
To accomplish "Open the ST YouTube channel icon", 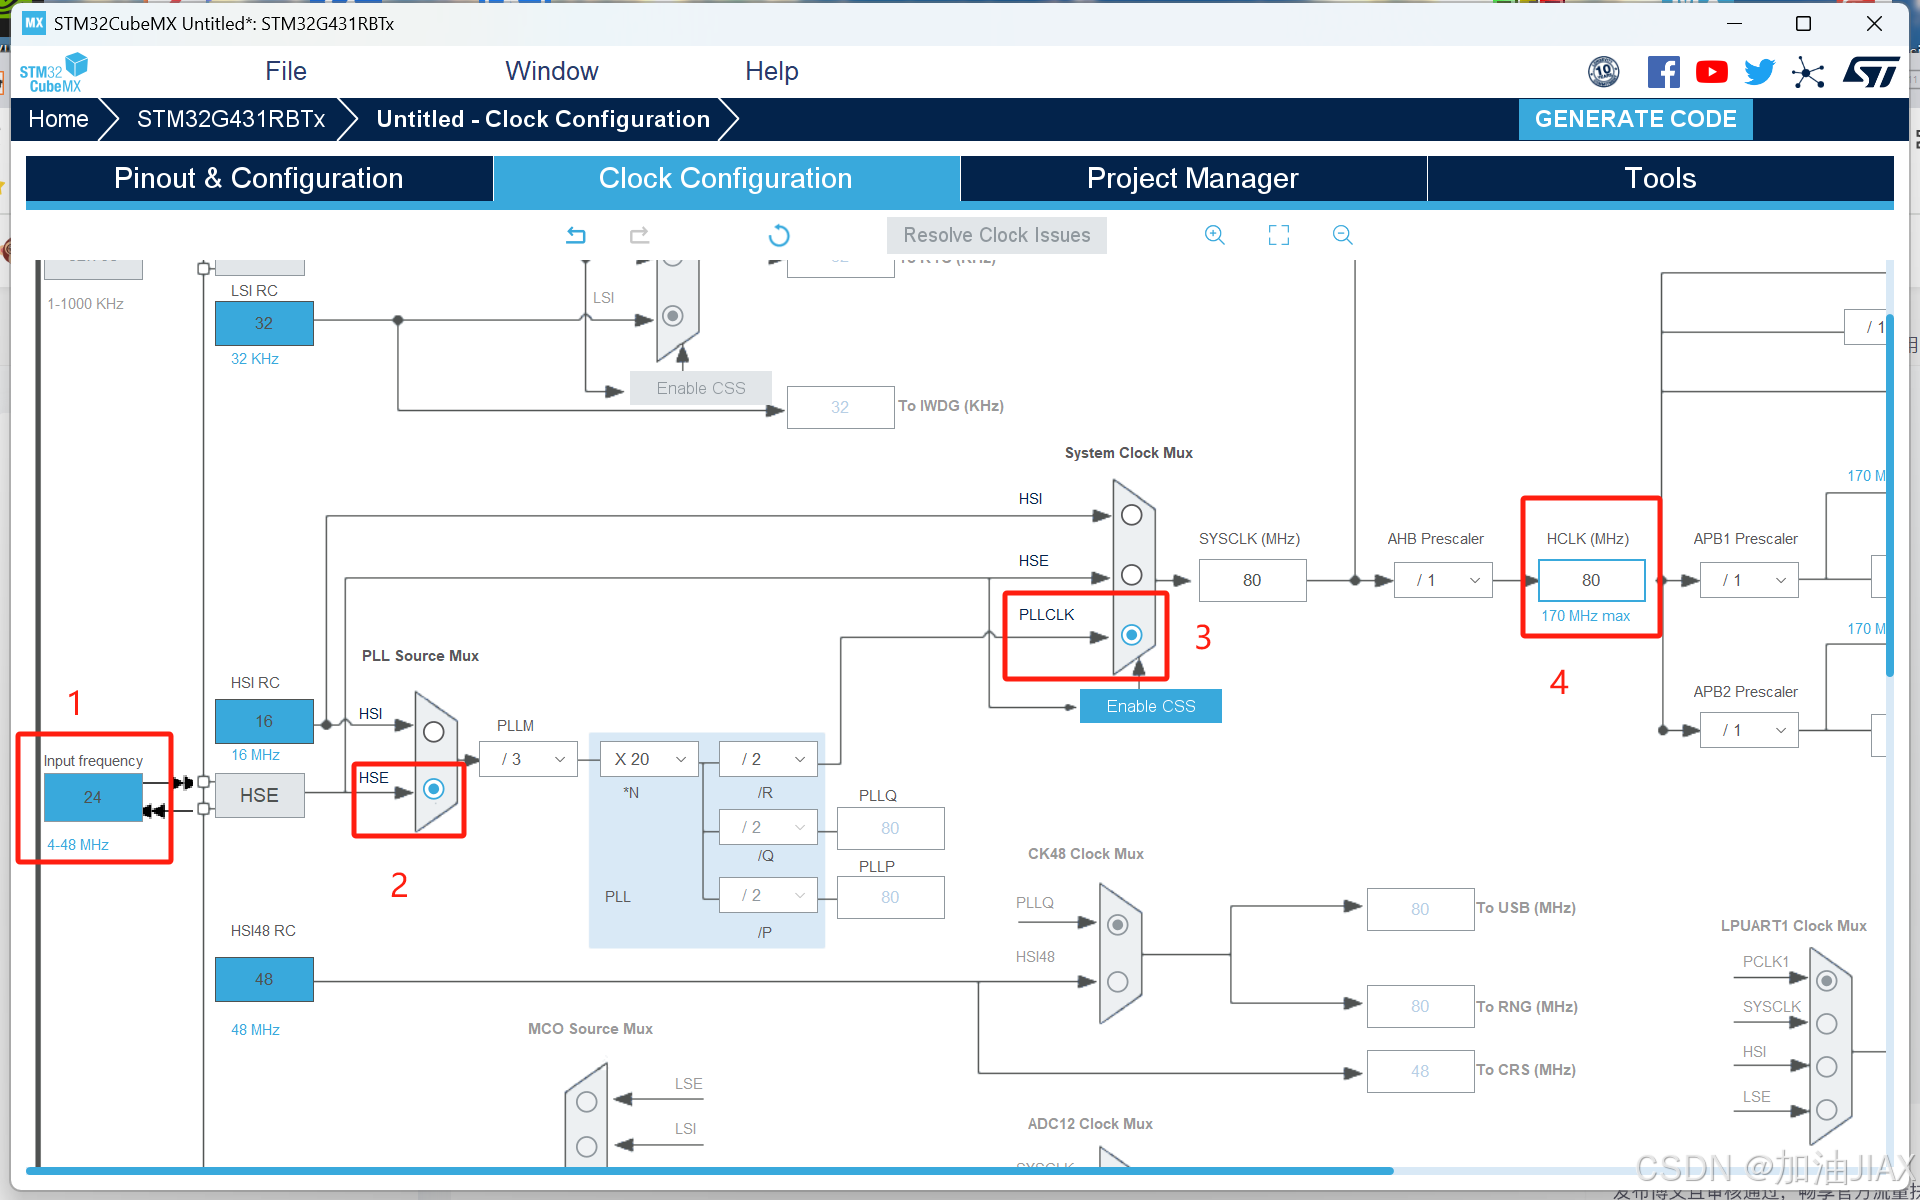I will click(1712, 72).
